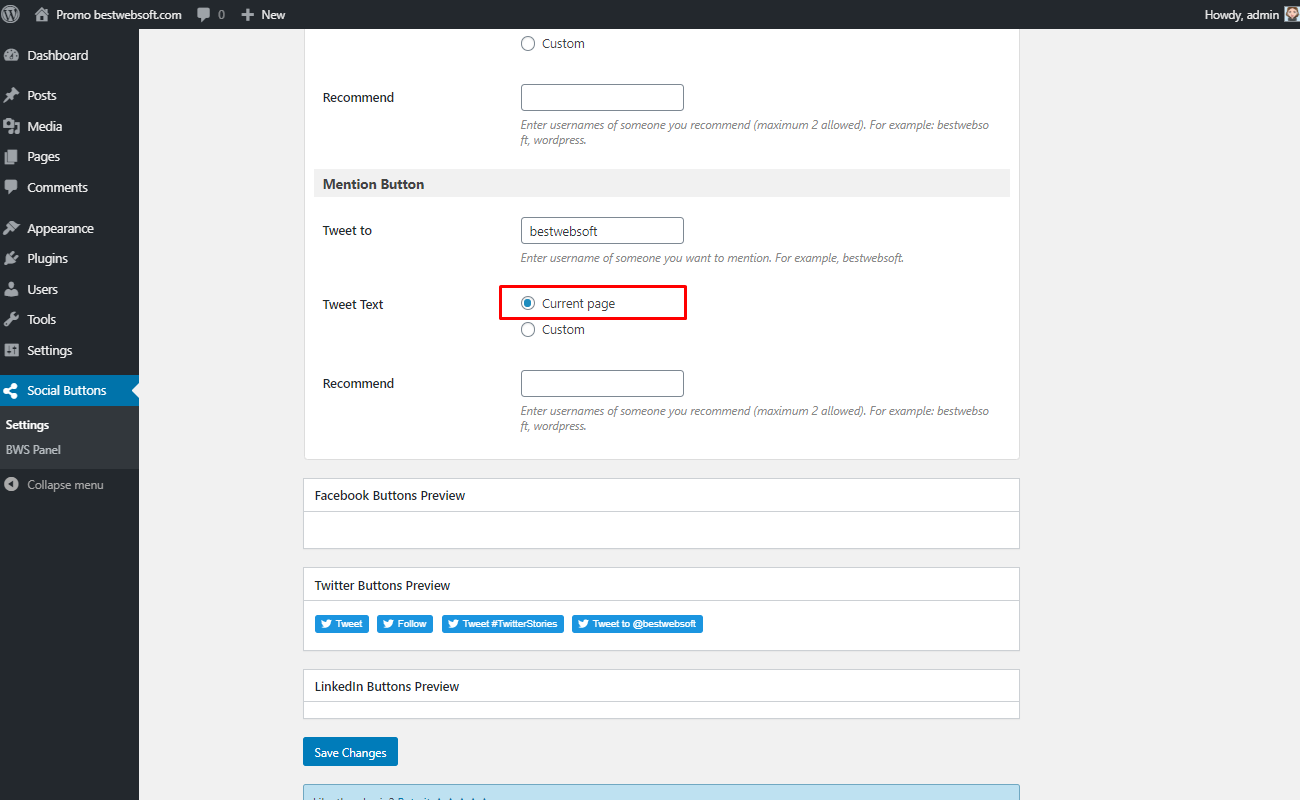Select Custom under Mention Button Tweet Text
The height and width of the screenshot is (800, 1300).
click(x=528, y=329)
